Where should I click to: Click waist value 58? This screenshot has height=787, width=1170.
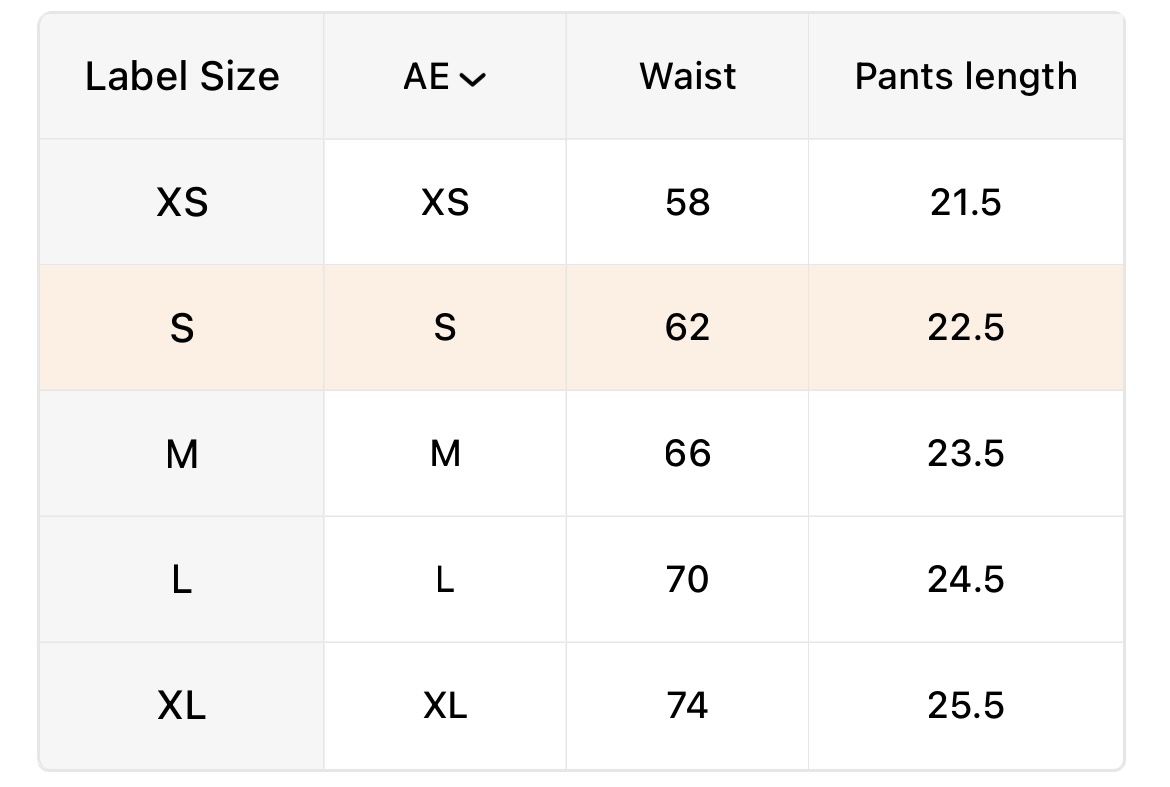pos(687,203)
